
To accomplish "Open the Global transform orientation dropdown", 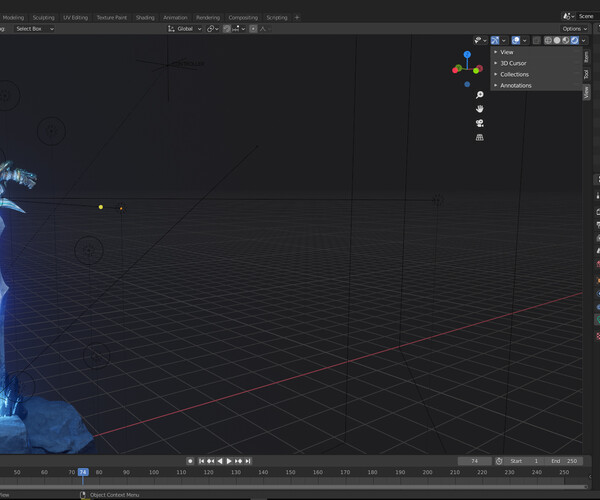I will click(x=185, y=29).
